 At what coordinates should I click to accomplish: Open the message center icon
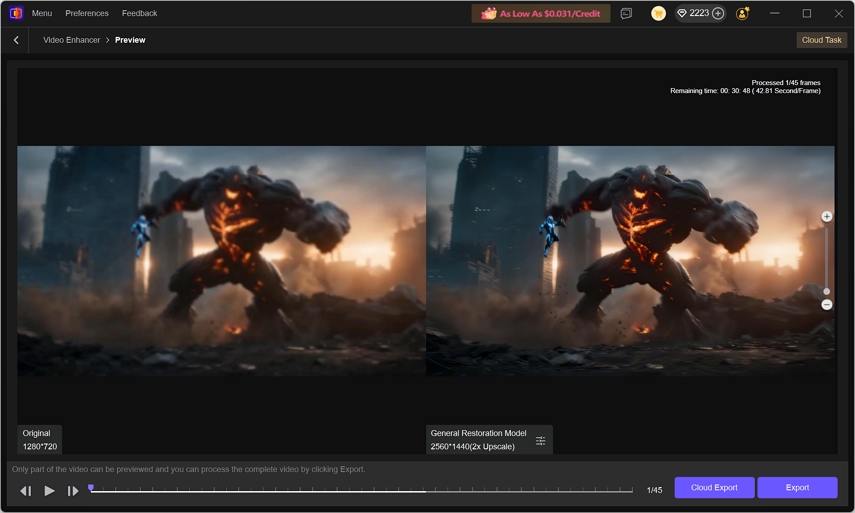tap(626, 14)
